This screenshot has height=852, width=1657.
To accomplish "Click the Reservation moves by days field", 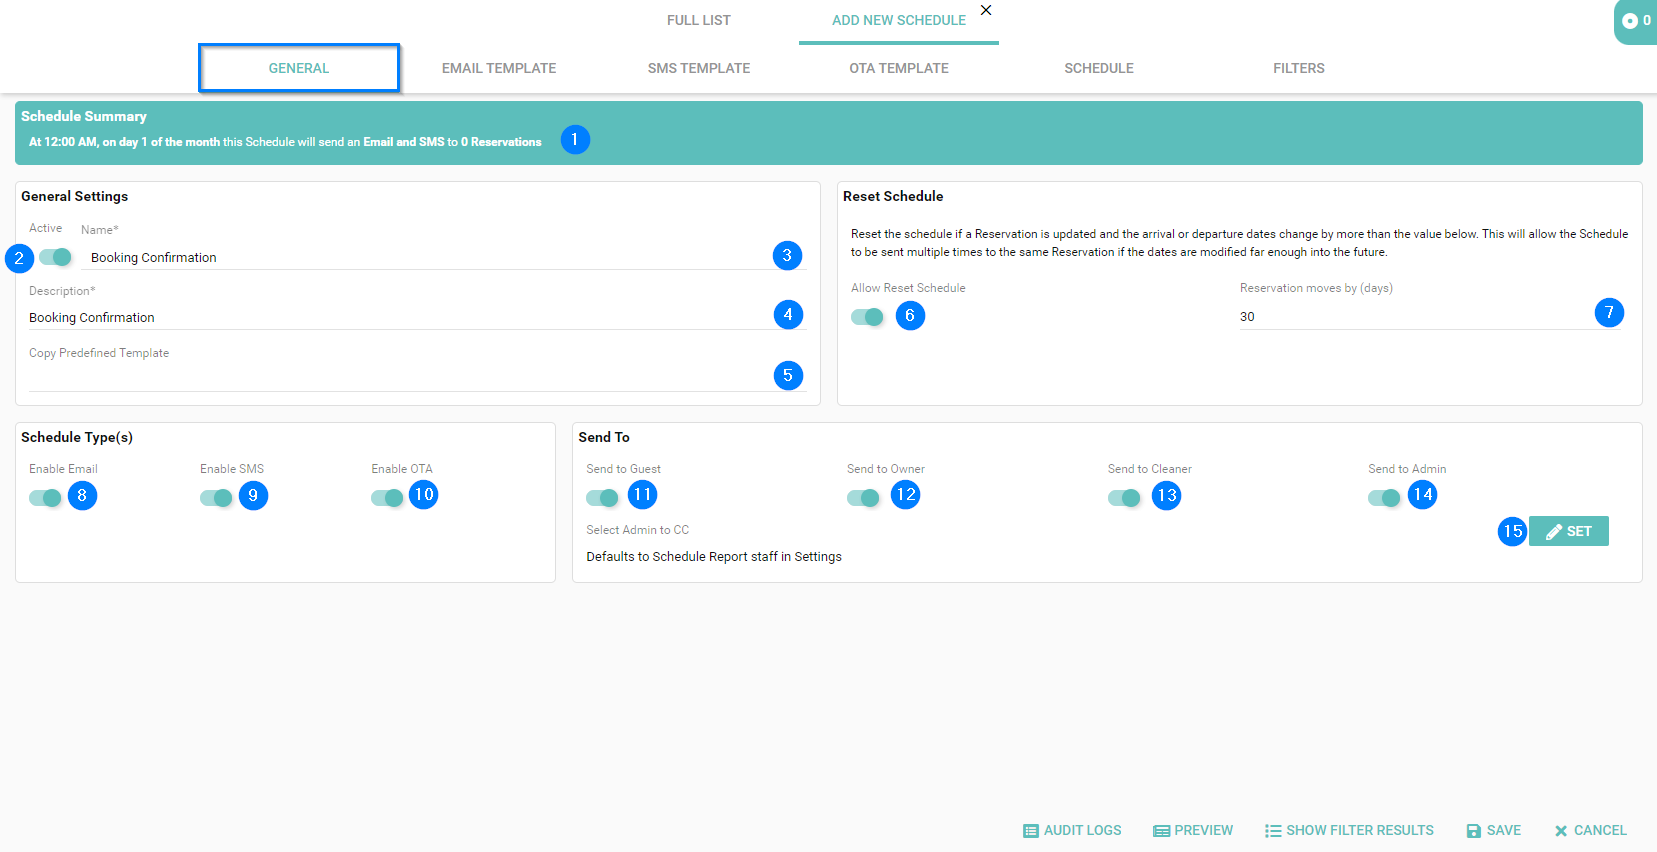I will click(x=1410, y=317).
